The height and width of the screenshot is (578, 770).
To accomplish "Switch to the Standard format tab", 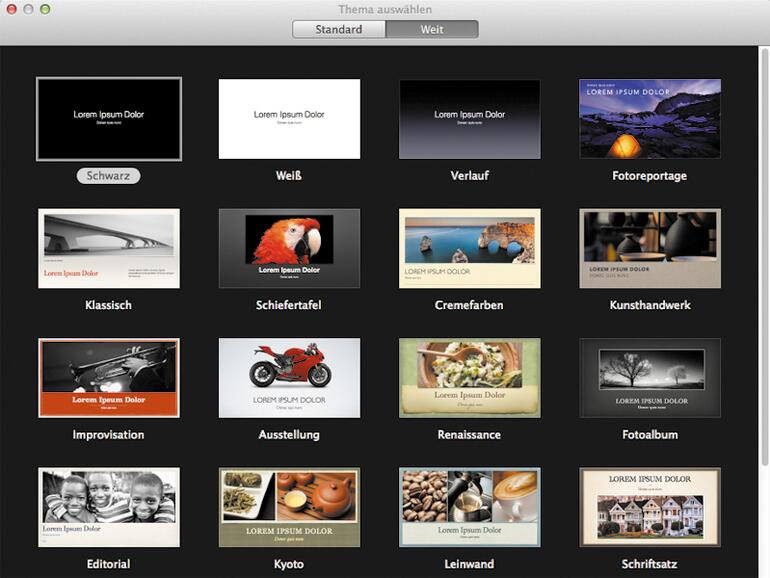I will pos(339,29).
